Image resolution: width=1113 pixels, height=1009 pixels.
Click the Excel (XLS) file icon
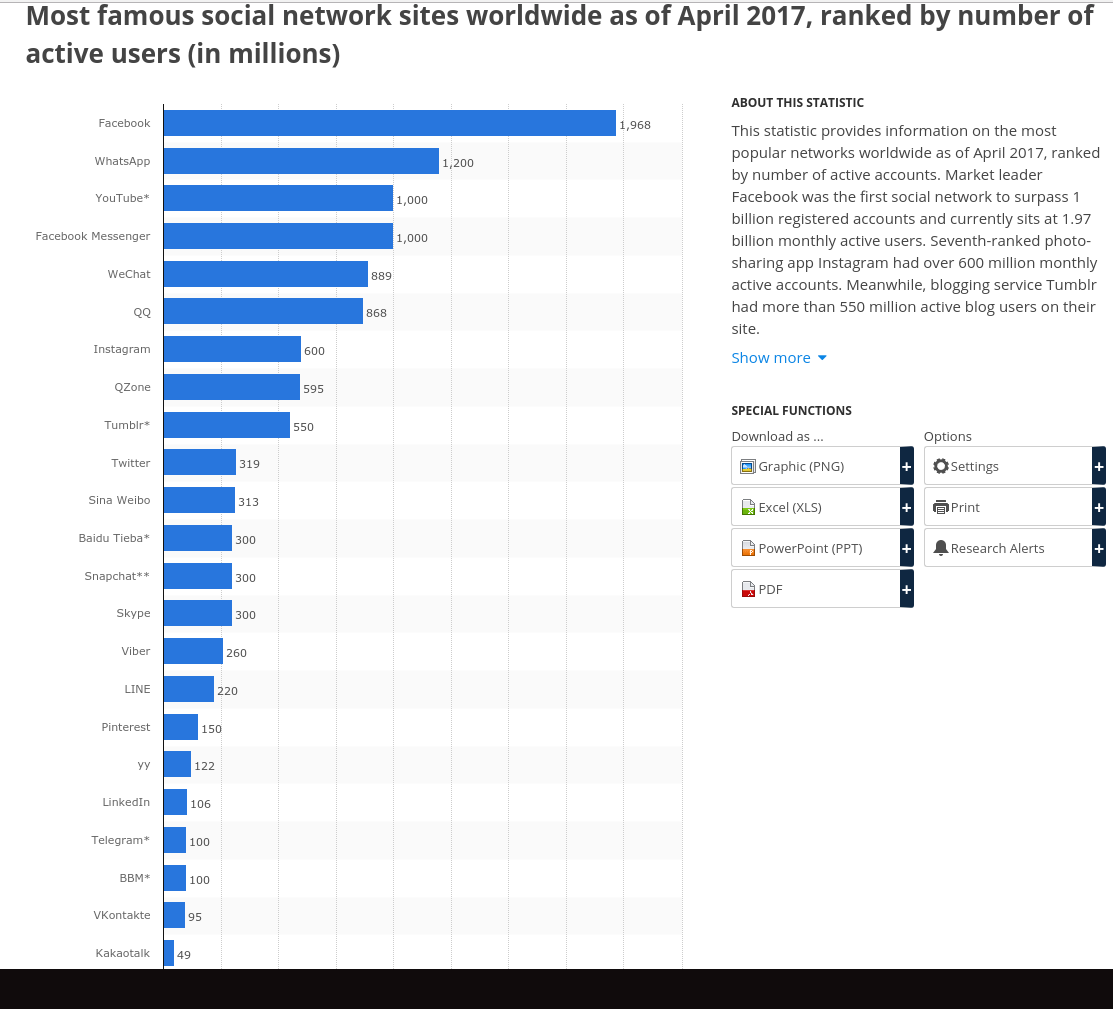coord(748,507)
